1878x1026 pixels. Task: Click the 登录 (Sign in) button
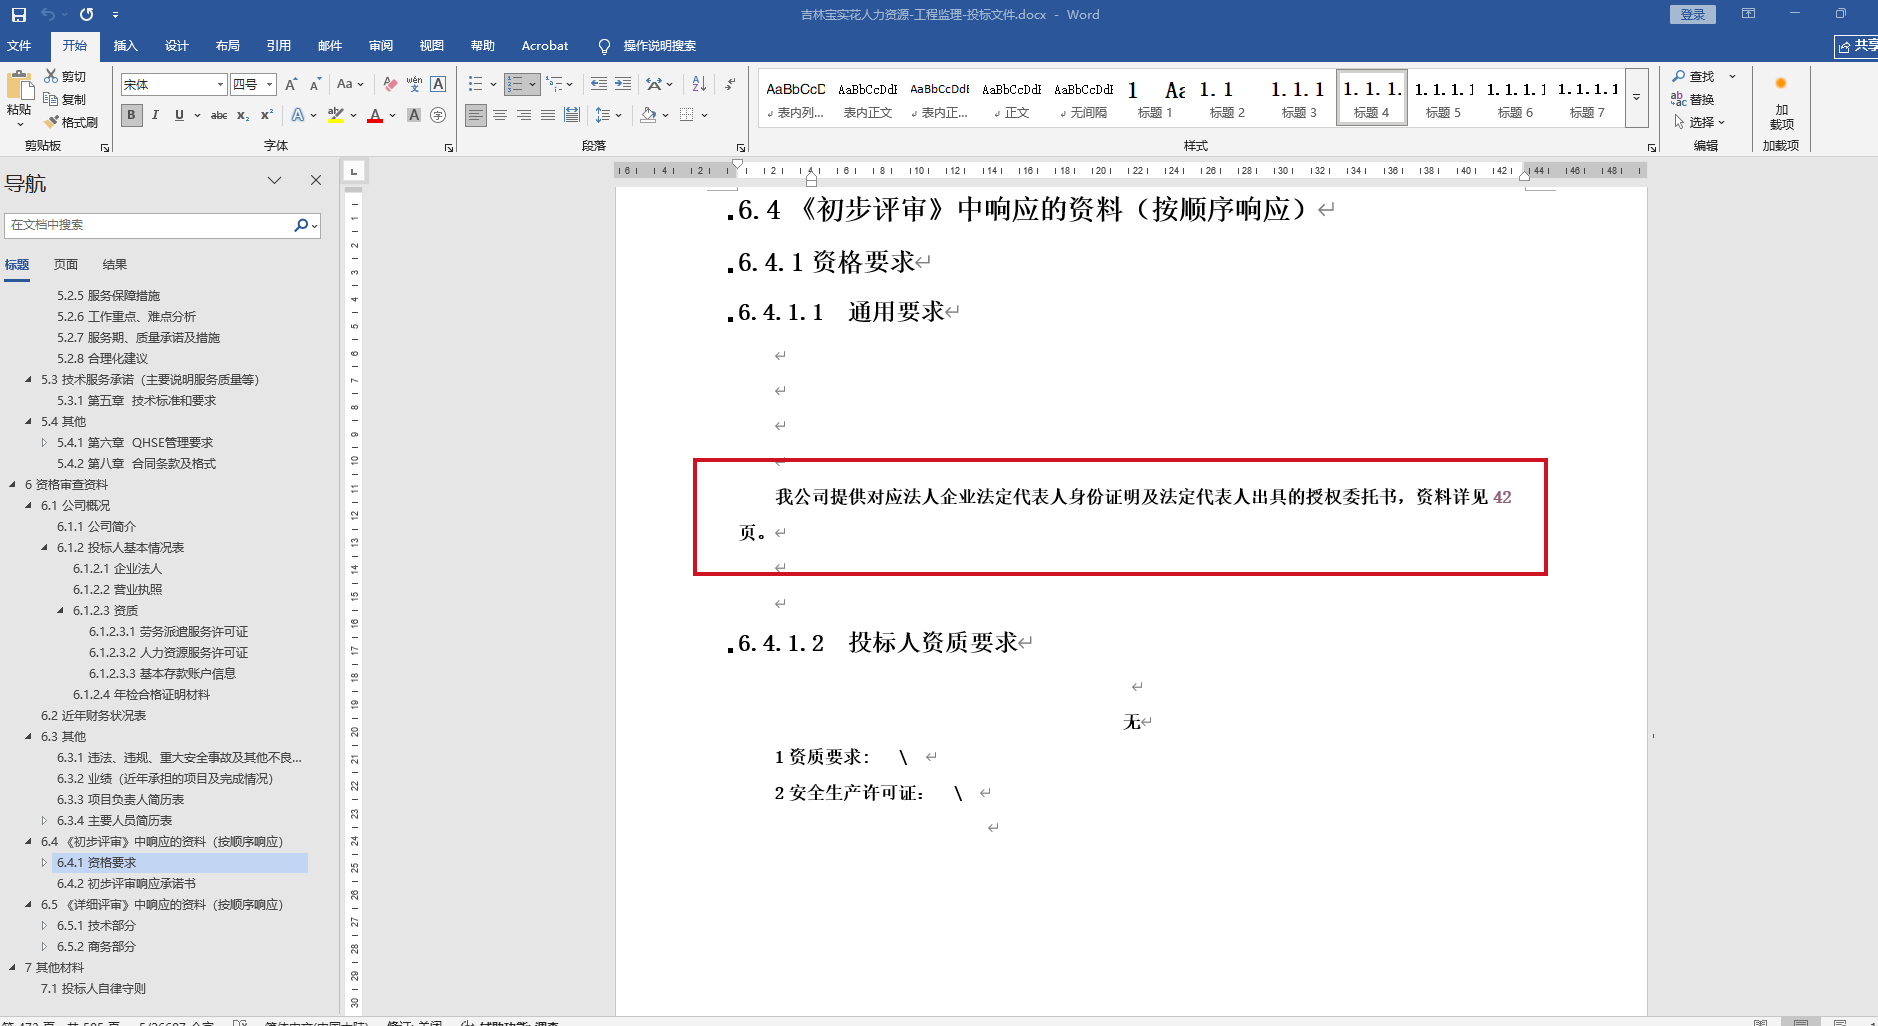[1693, 15]
